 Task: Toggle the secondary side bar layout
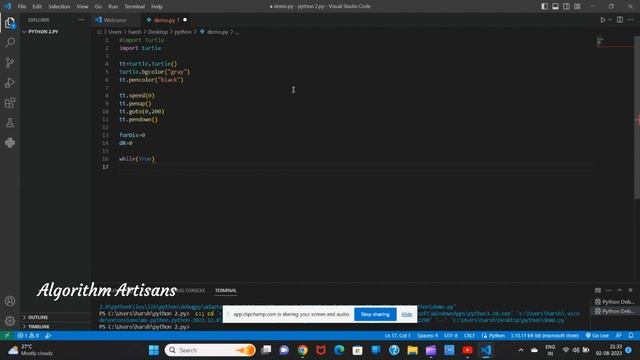(566, 6)
